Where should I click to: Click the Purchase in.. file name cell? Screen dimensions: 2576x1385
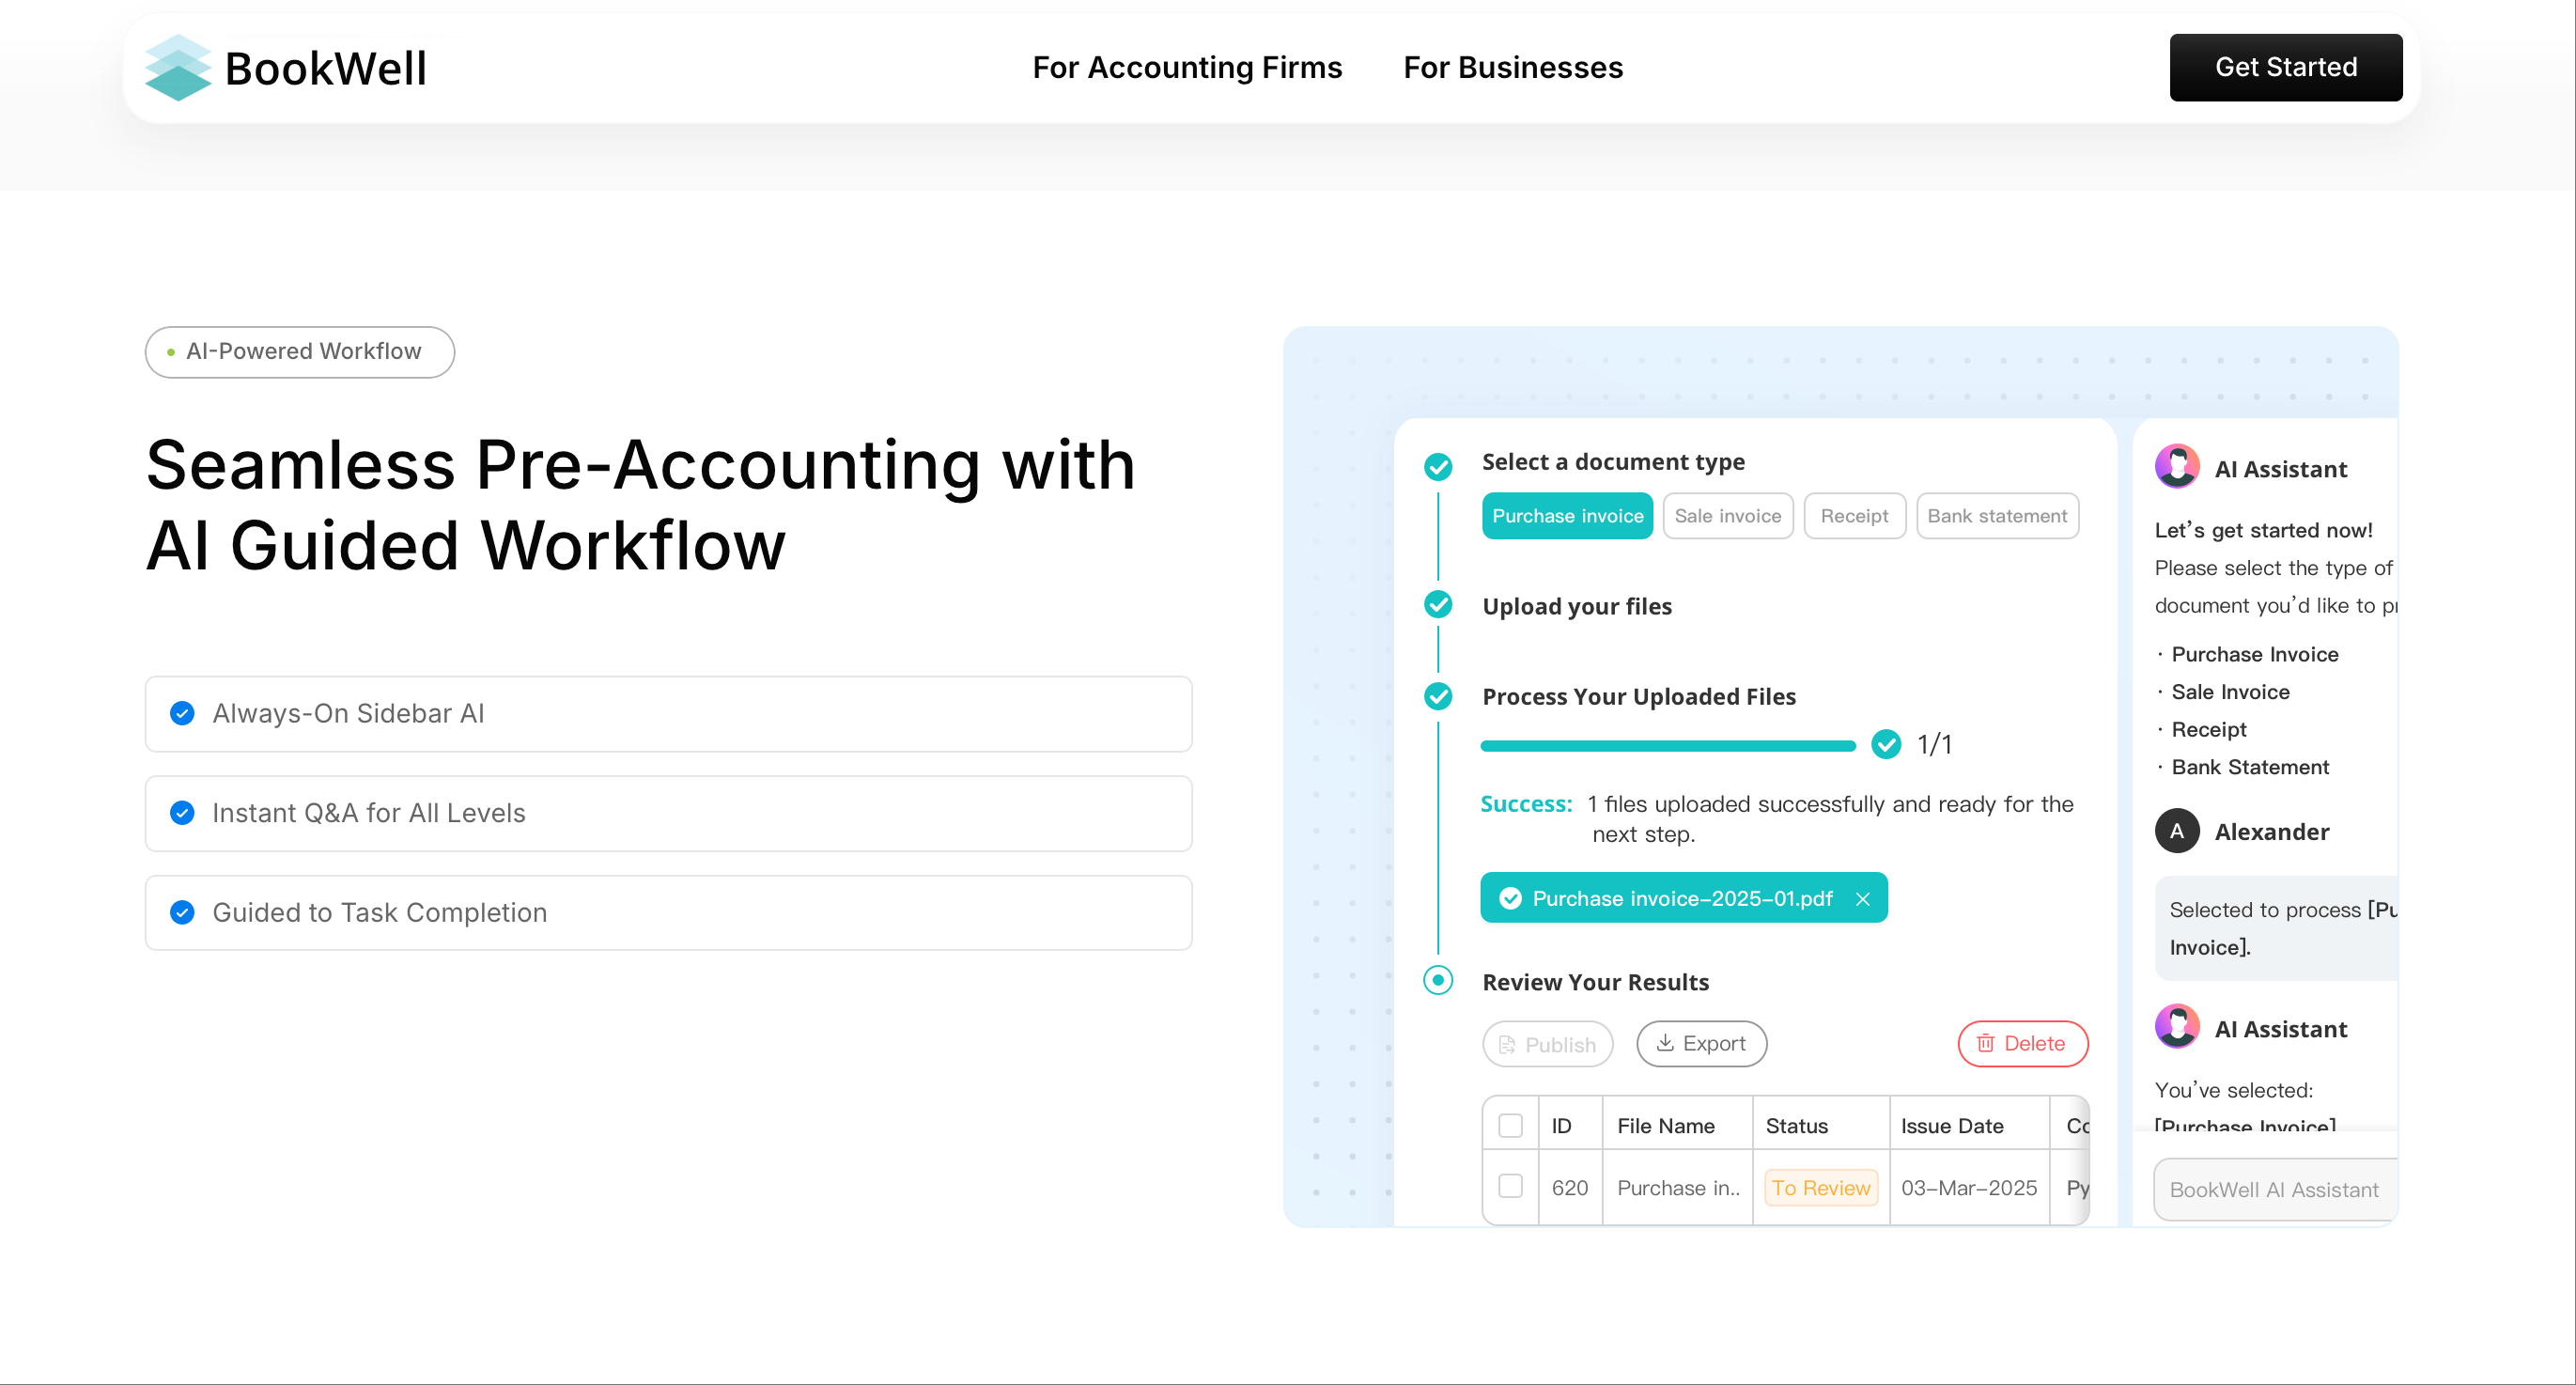(1678, 1188)
